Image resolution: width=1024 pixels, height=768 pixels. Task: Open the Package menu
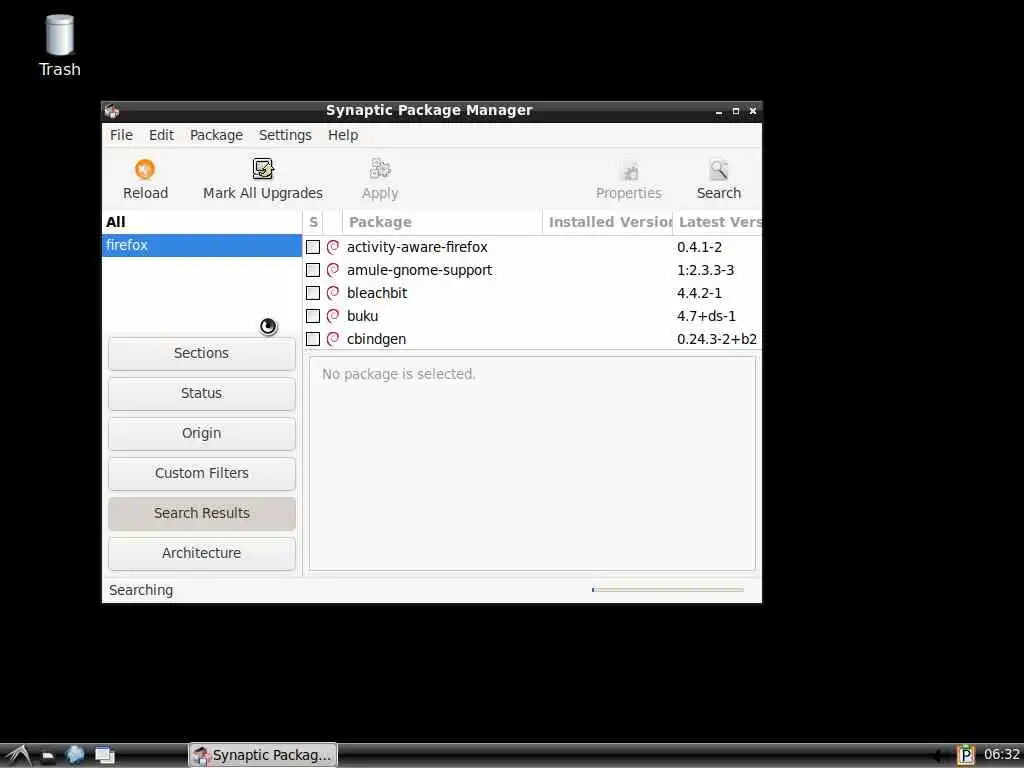click(x=216, y=135)
